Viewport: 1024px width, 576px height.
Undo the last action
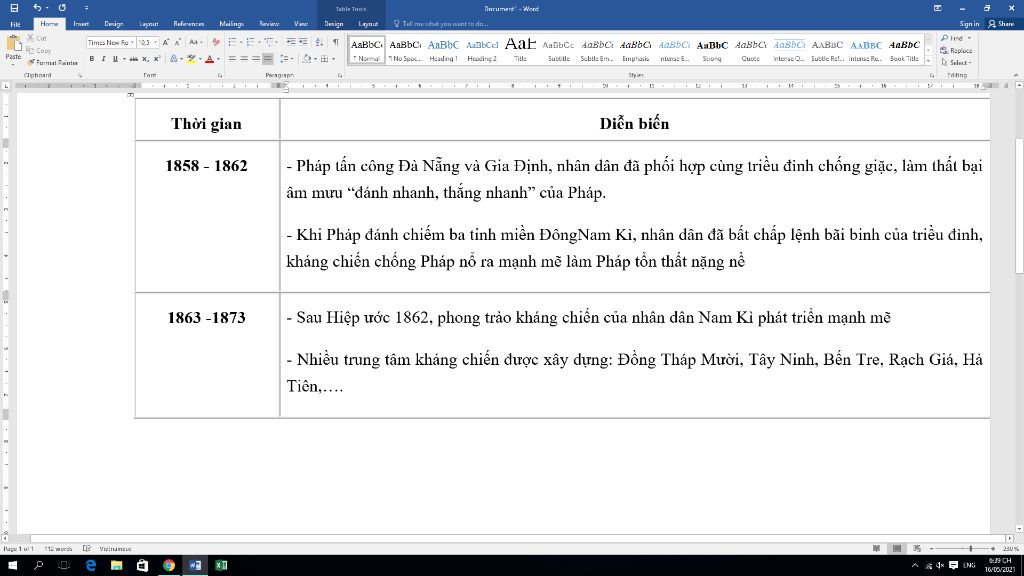37,8
